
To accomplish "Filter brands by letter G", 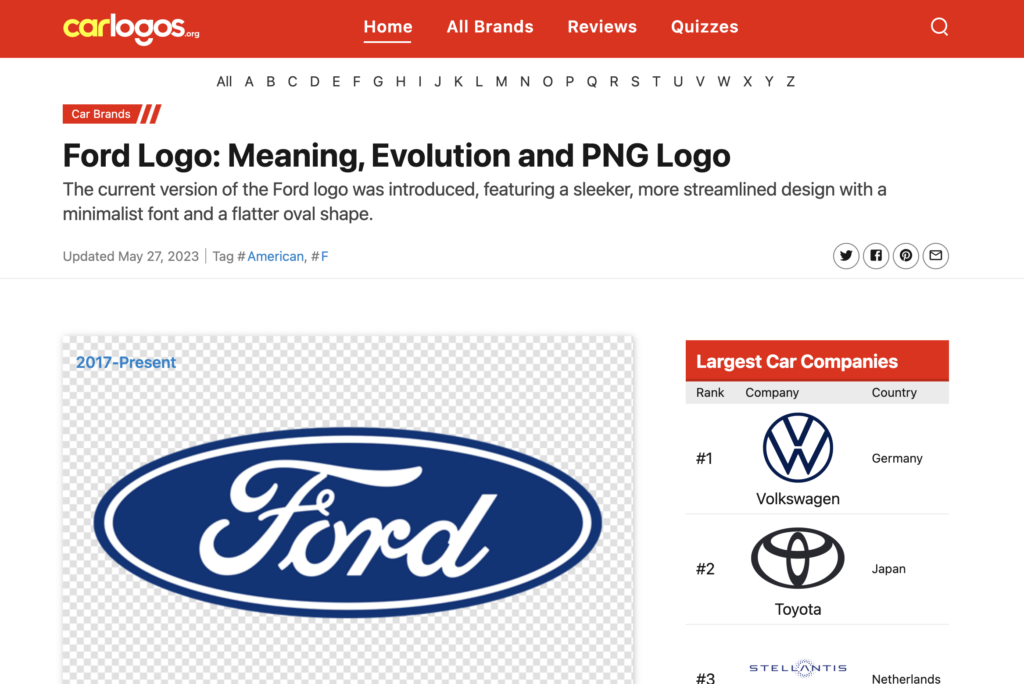I will coord(378,82).
